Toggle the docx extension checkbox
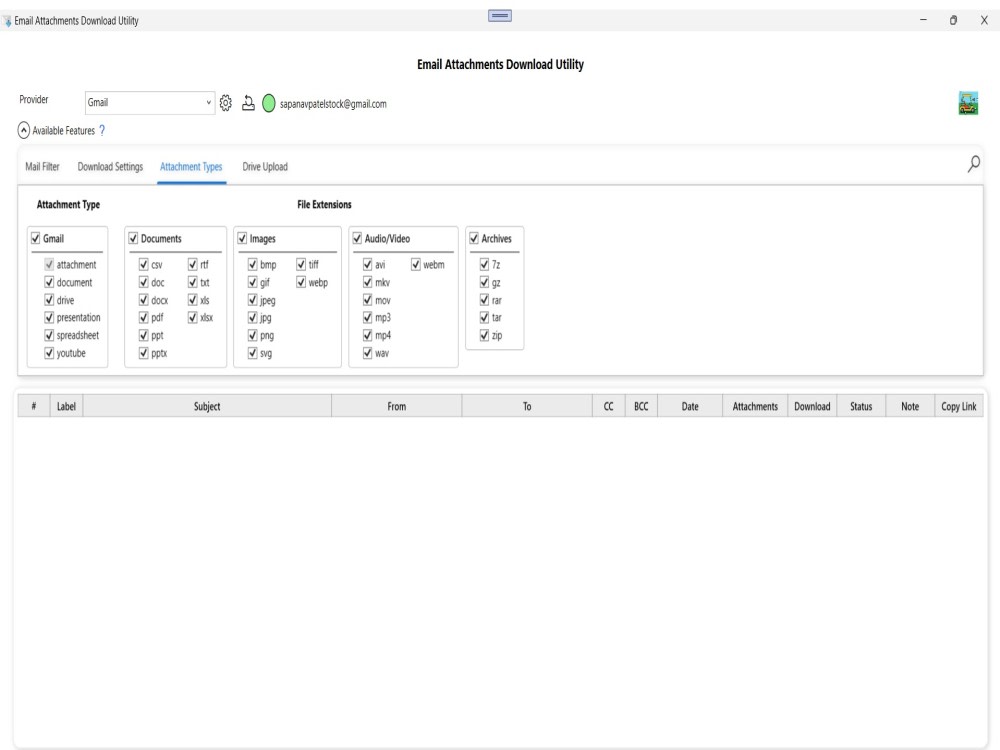The height and width of the screenshot is (750, 1000). tap(143, 300)
